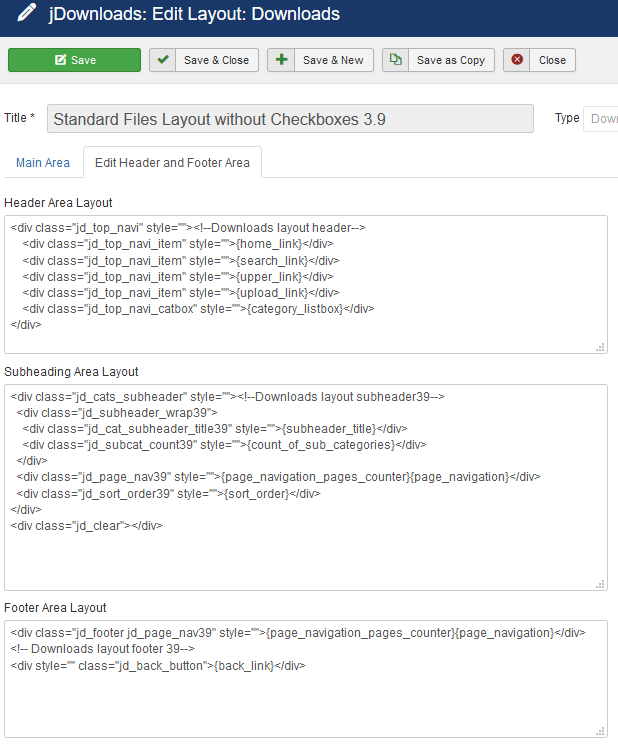Click the green Save button
The height and width of the screenshot is (749, 618).
click(x=75, y=60)
